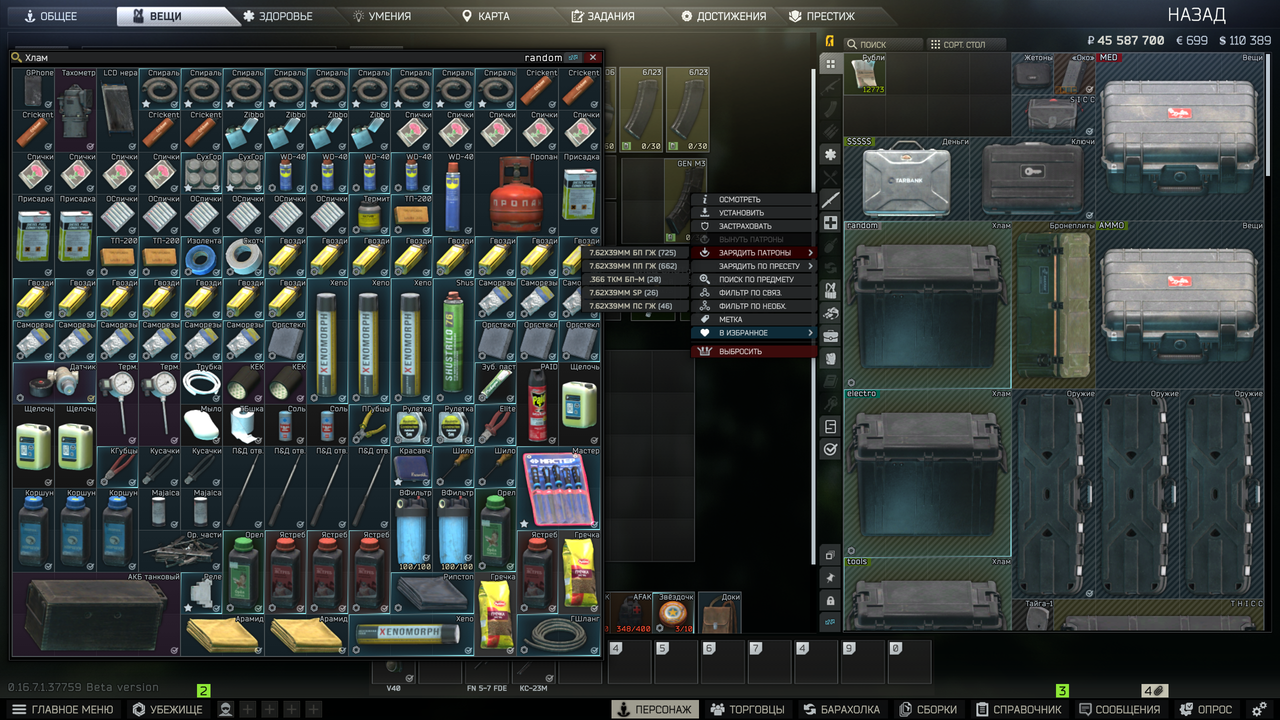Choose Метка in the context menu
The width and height of the screenshot is (1280, 720).
point(754,319)
